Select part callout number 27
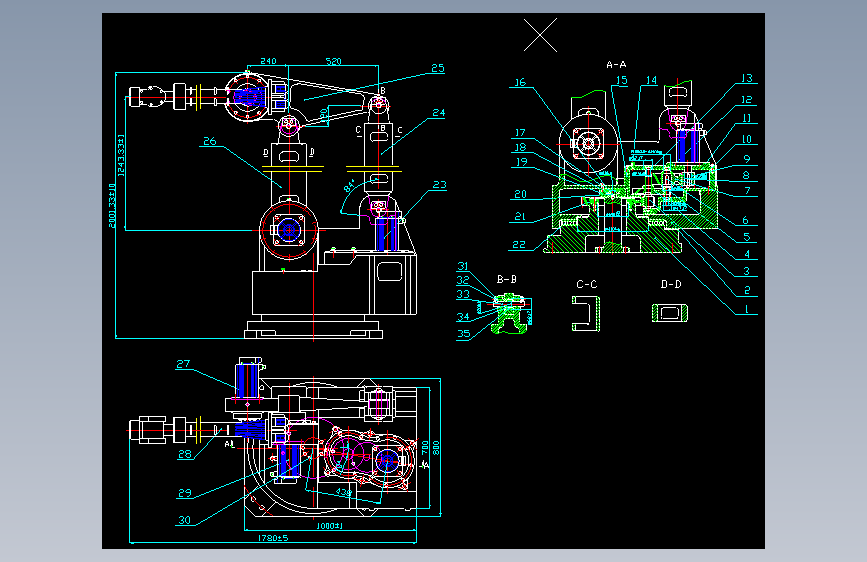 tap(183, 364)
